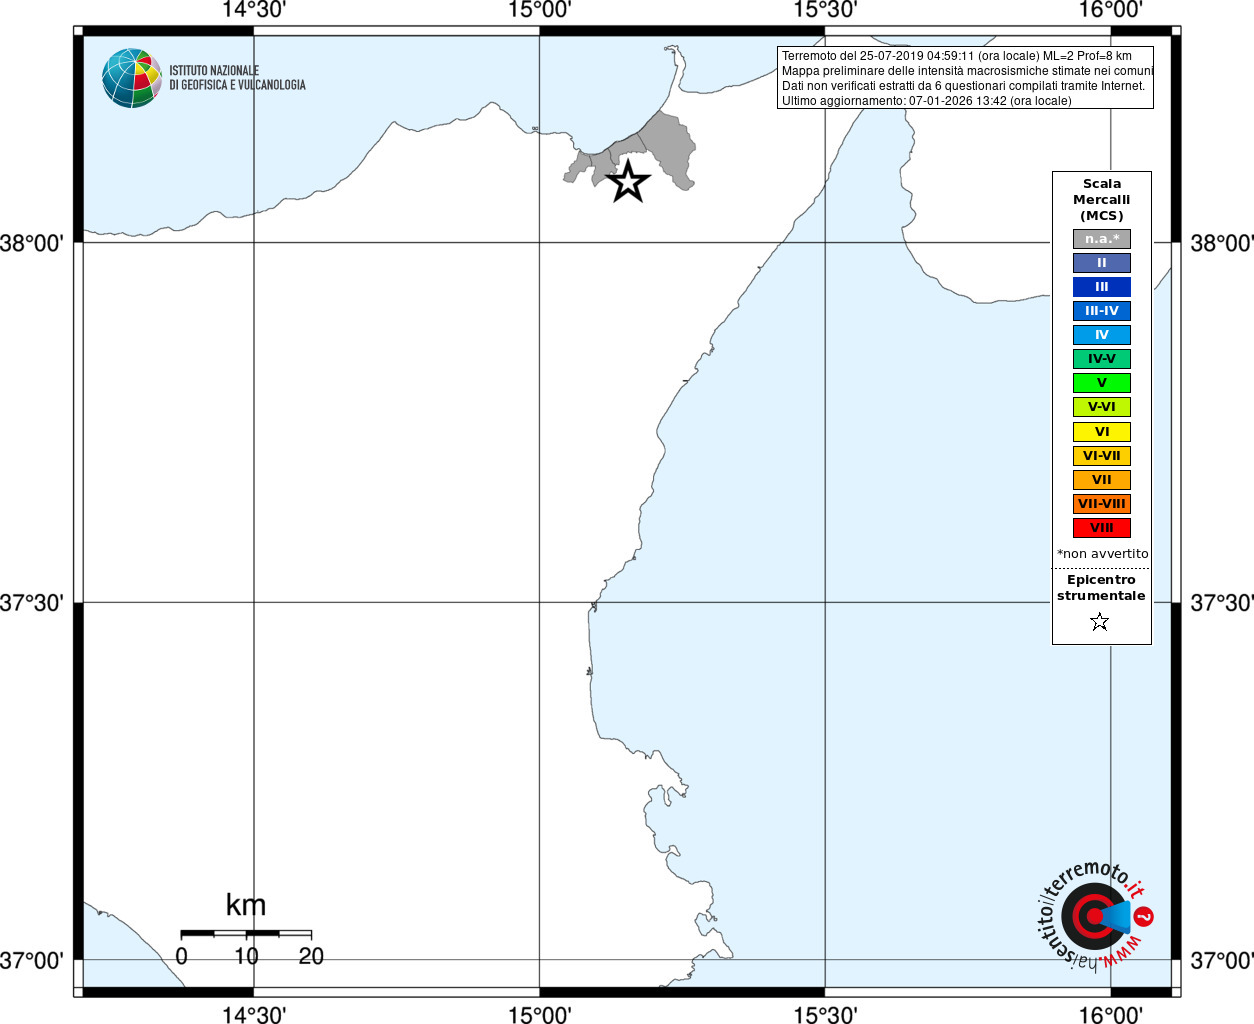Select the orange VII intensity swatch
The image size is (1254, 1024).
pos(1102,480)
